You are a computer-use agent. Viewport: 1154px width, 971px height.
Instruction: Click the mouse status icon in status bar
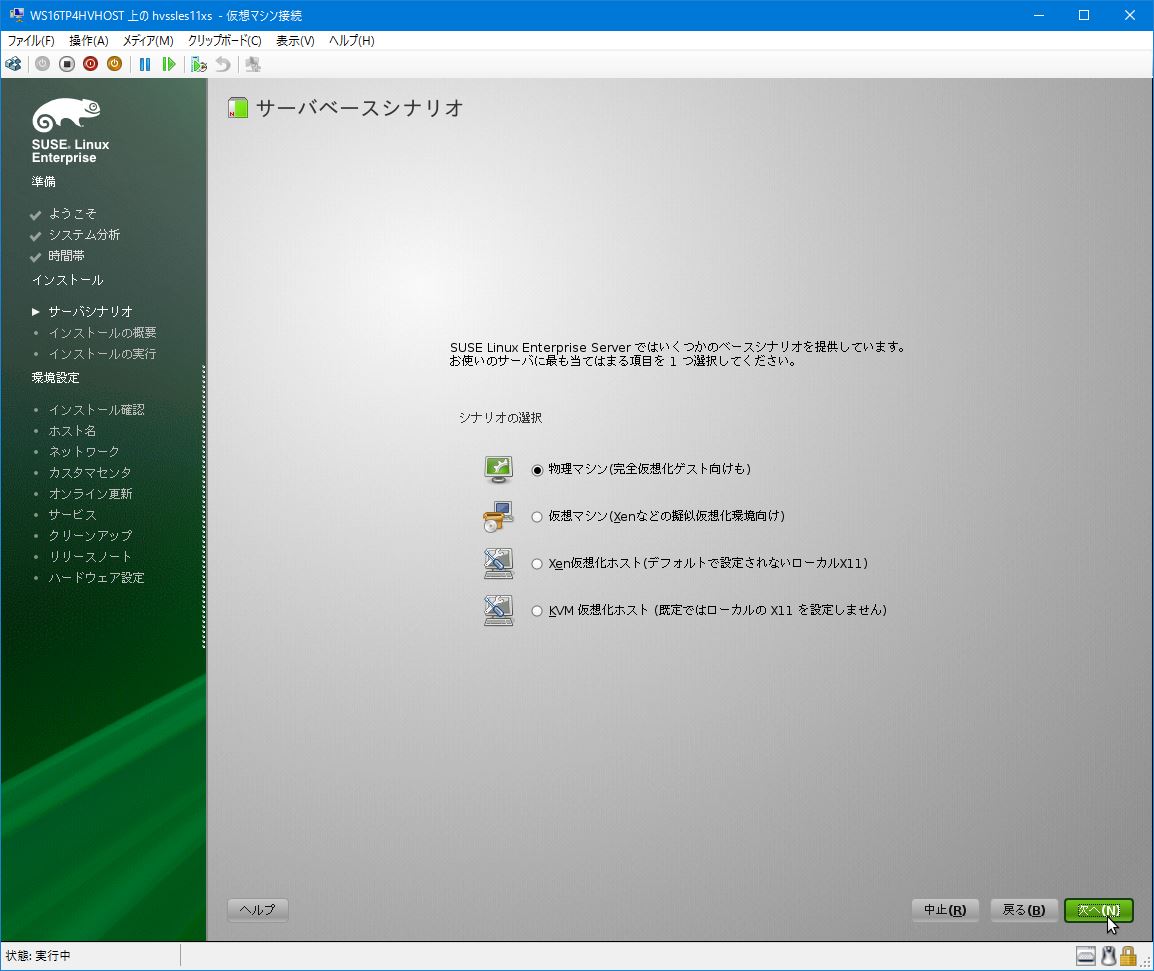1108,956
